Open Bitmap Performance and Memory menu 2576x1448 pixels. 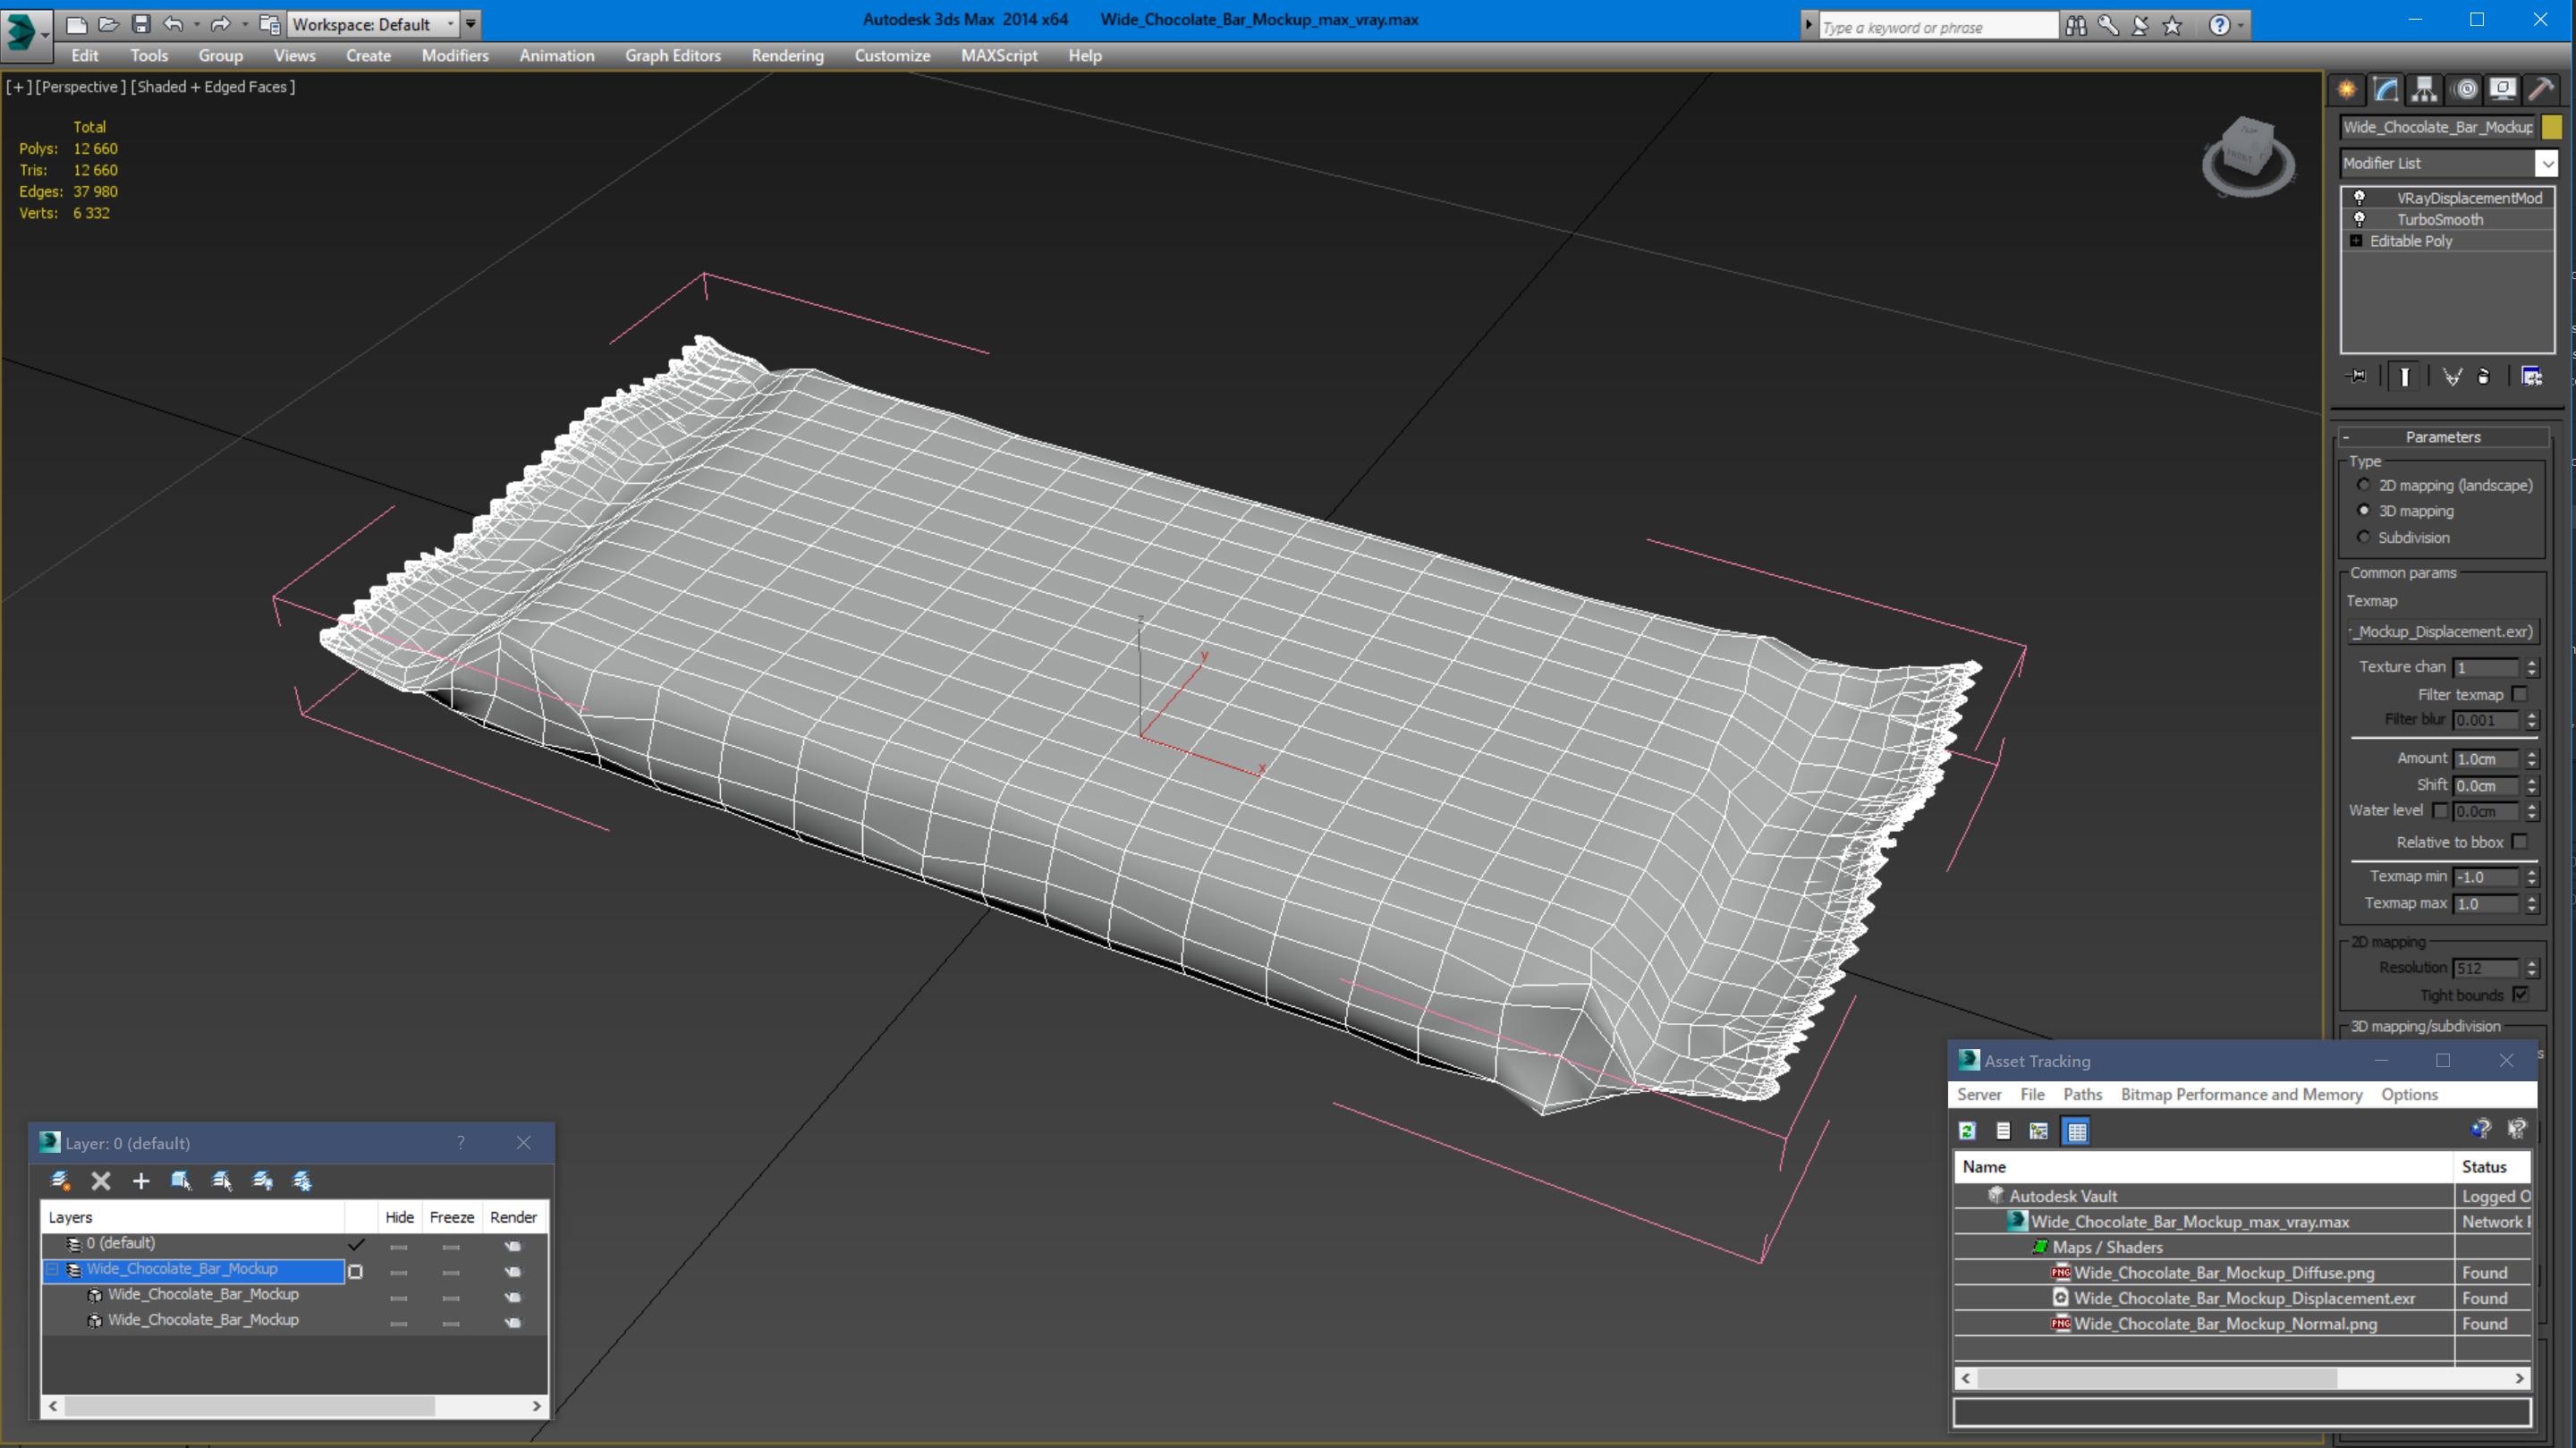[x=2241, y=1095]
